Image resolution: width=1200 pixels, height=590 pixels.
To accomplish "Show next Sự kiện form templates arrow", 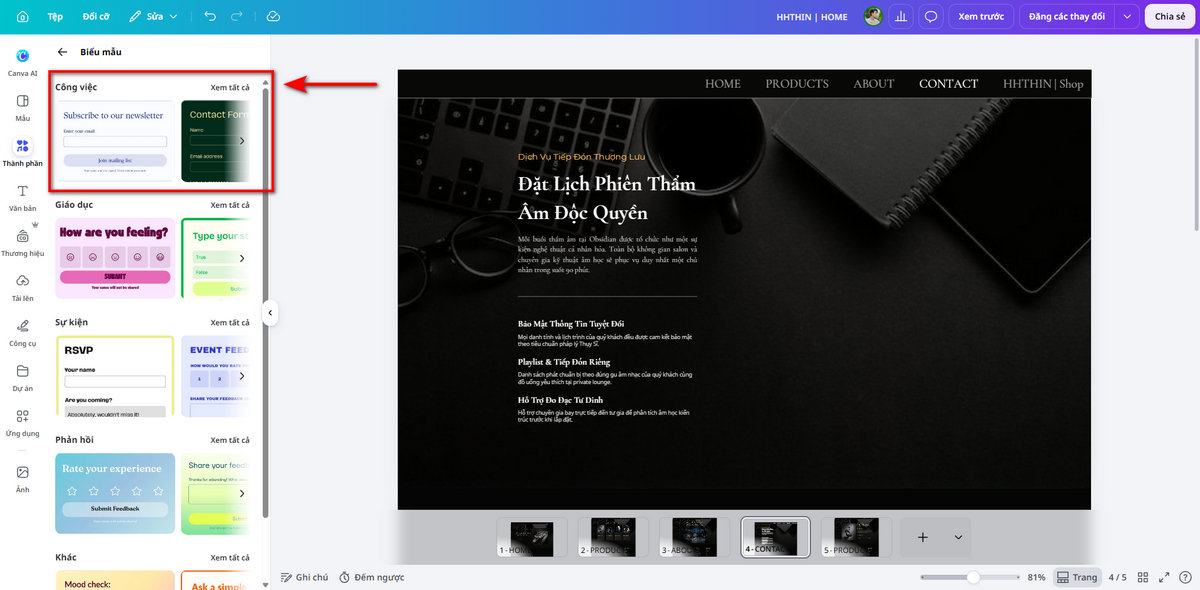I will [242, 376].
